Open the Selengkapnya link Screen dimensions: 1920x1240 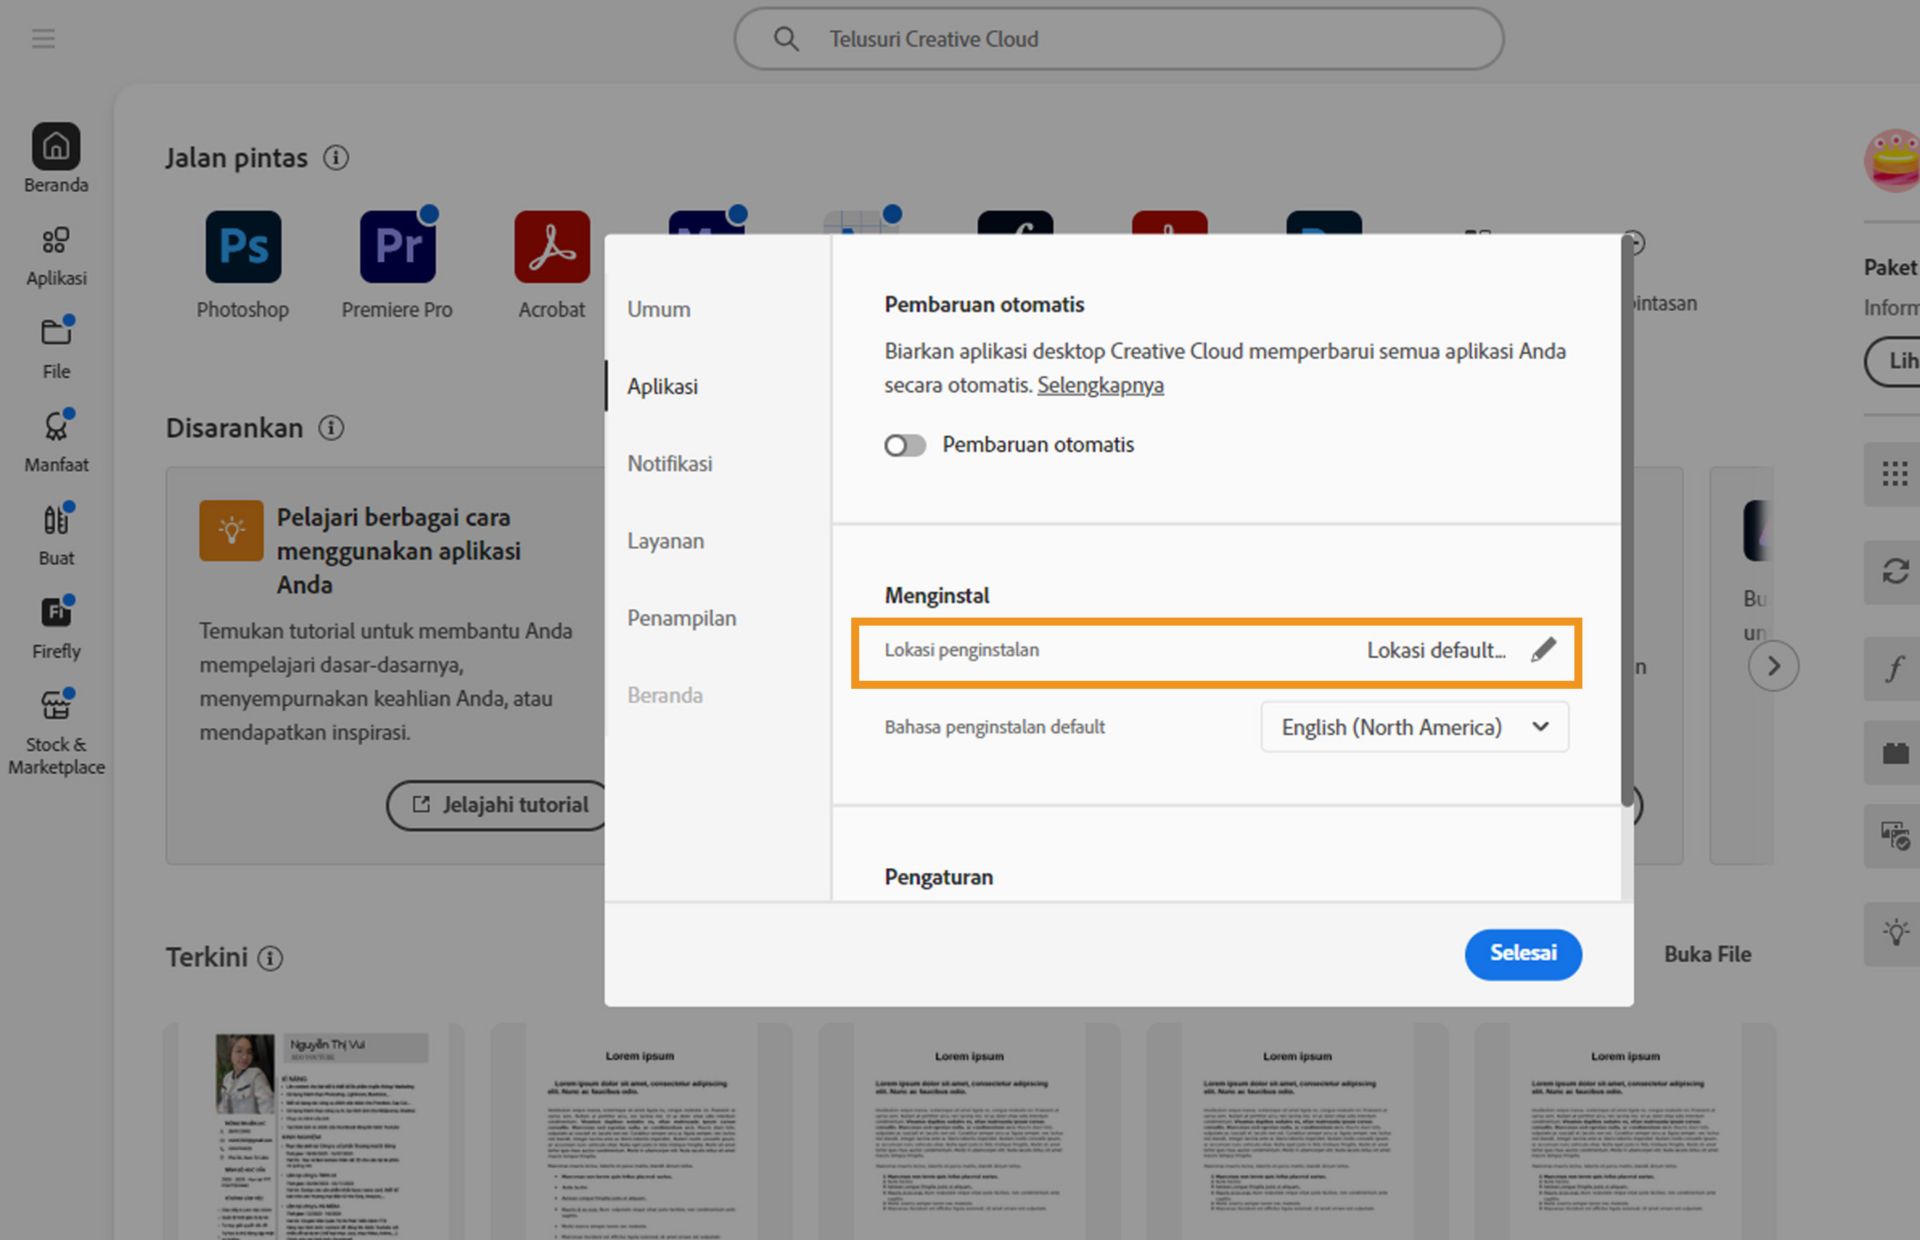point(1100,385)
